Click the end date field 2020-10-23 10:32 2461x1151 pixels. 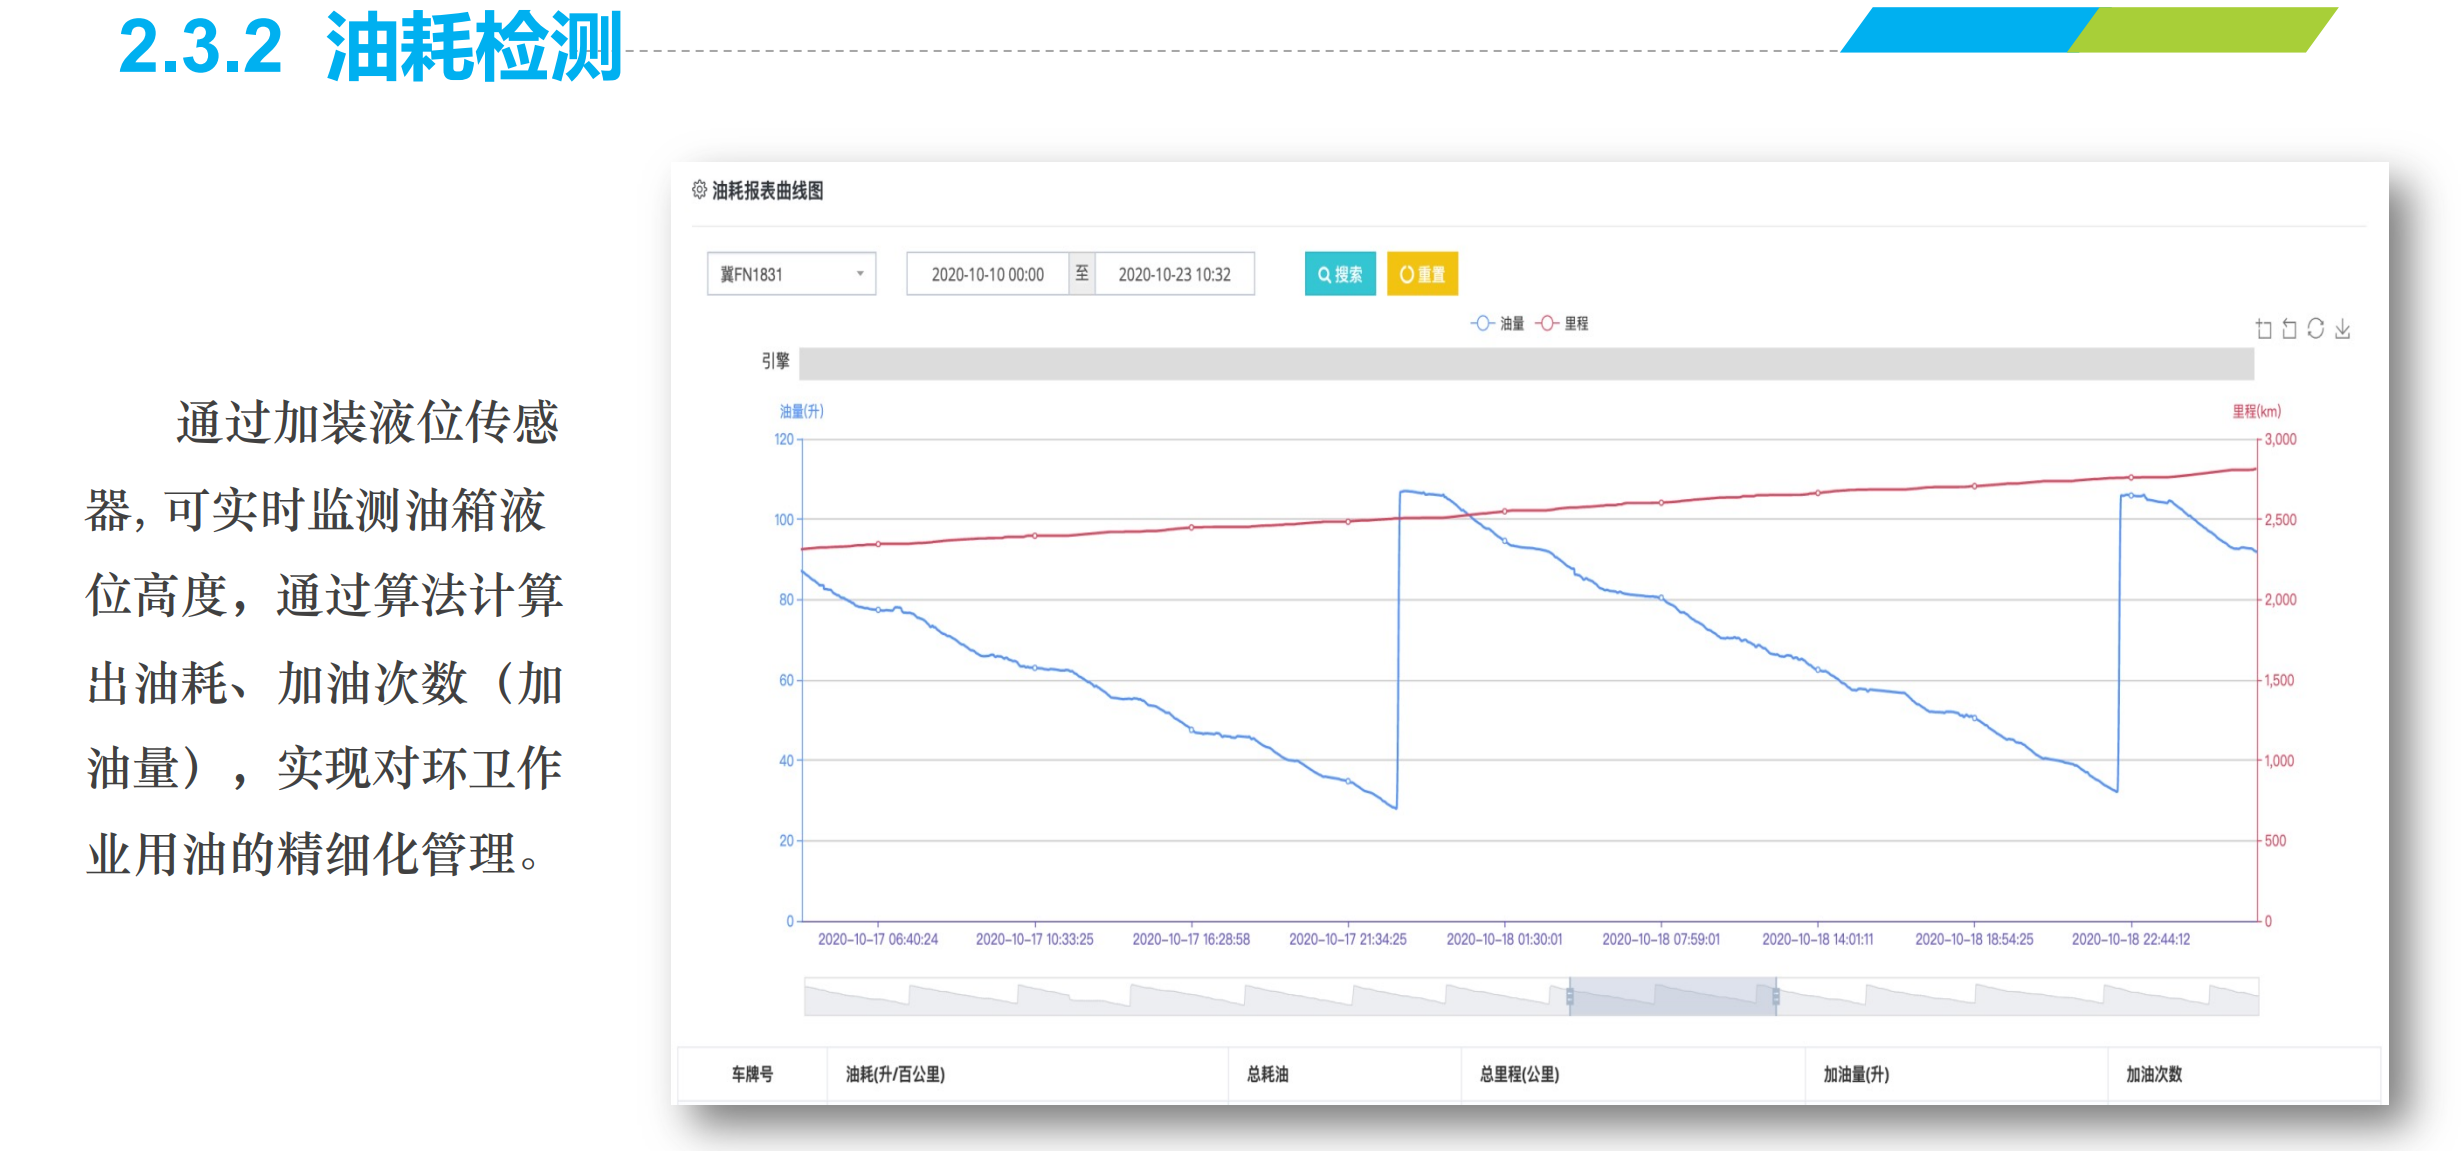(x=1174, y=274)
